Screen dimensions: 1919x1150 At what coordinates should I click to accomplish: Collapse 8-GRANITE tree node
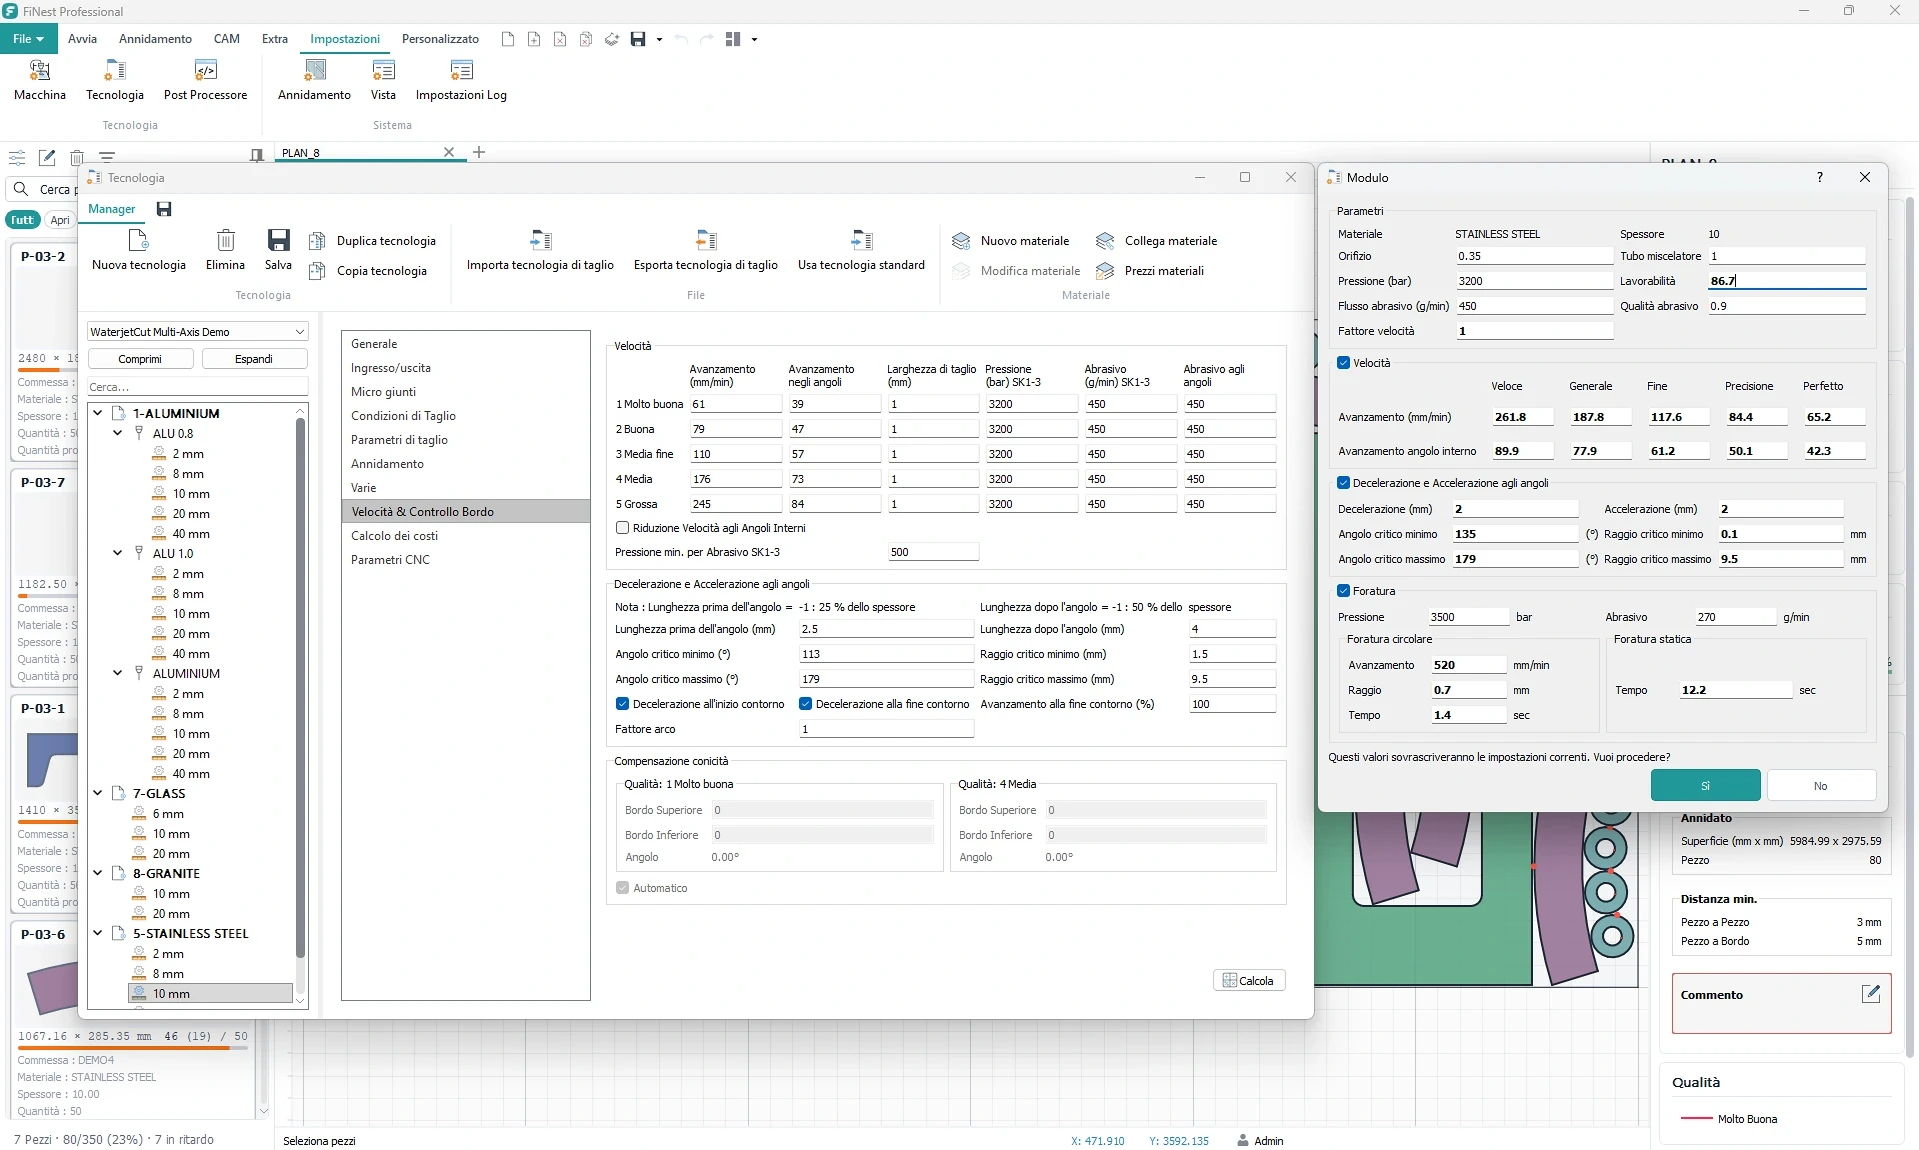click(98, 873)
